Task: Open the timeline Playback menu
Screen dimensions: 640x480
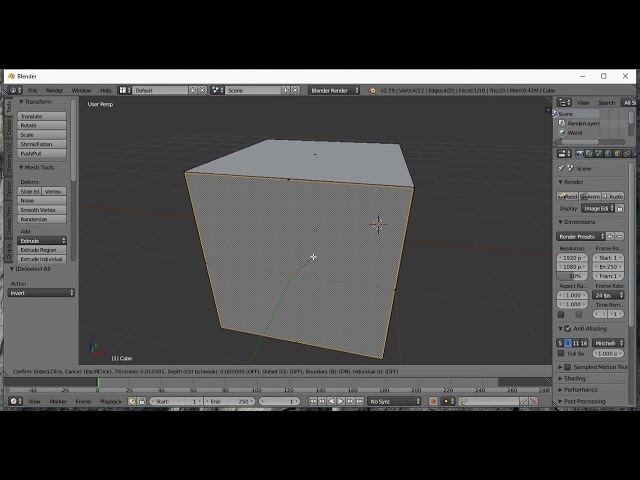Action: point(111,401)
